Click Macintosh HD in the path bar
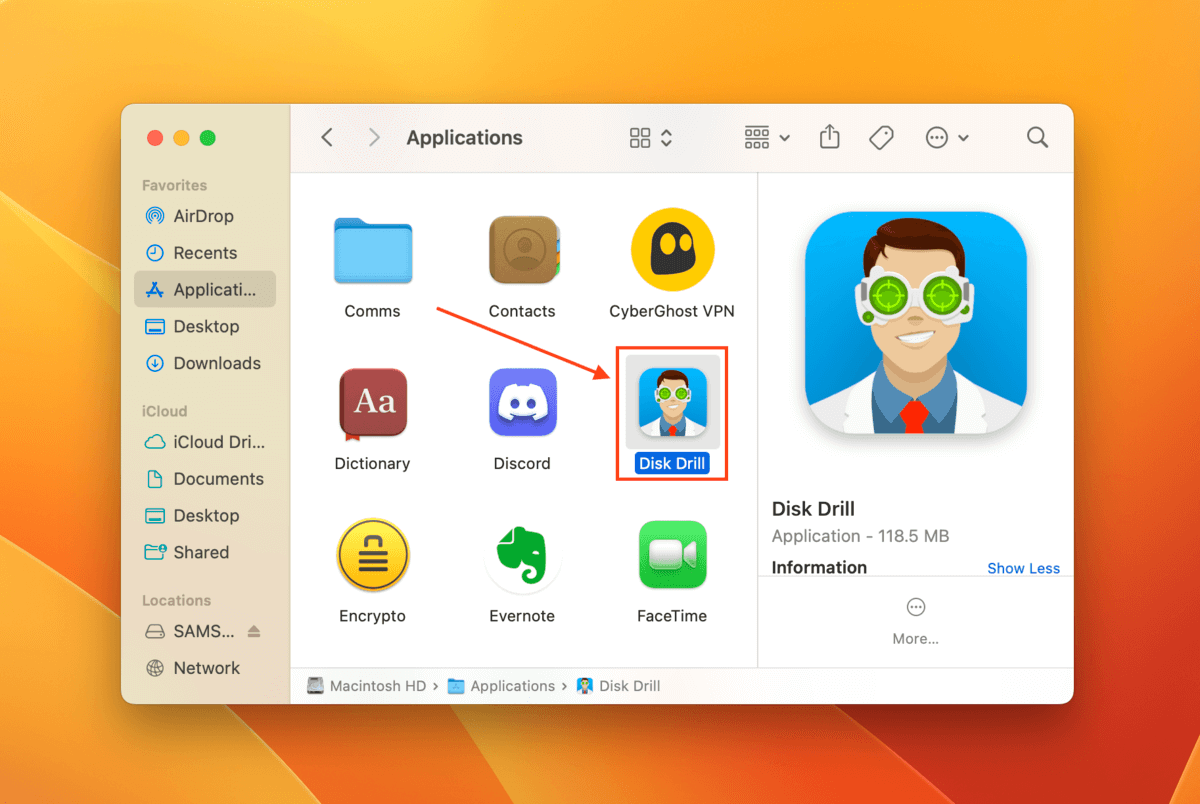This screenshot has height=804, width=1200. pos(366,686)
